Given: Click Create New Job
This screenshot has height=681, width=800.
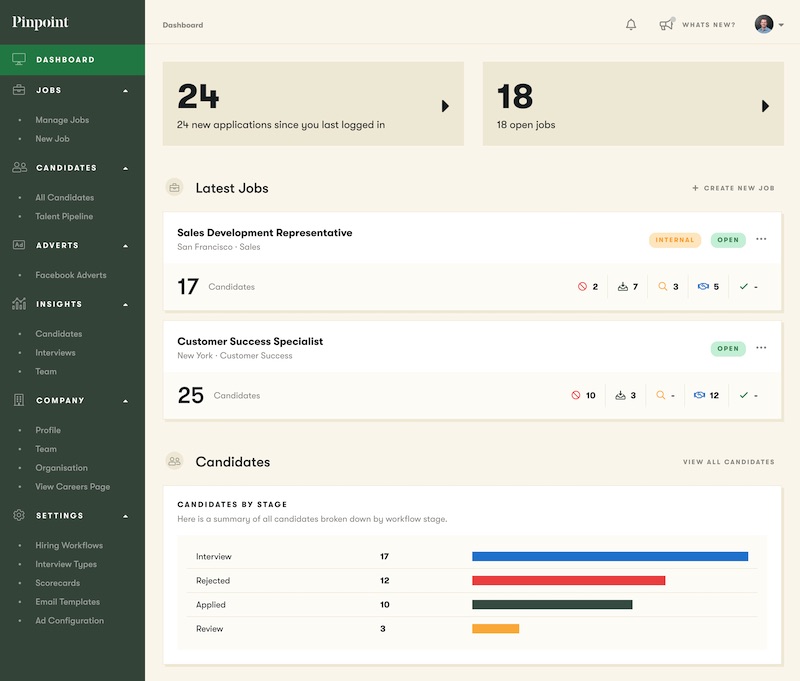Looking at the screenshot, I should click(734, 188).
